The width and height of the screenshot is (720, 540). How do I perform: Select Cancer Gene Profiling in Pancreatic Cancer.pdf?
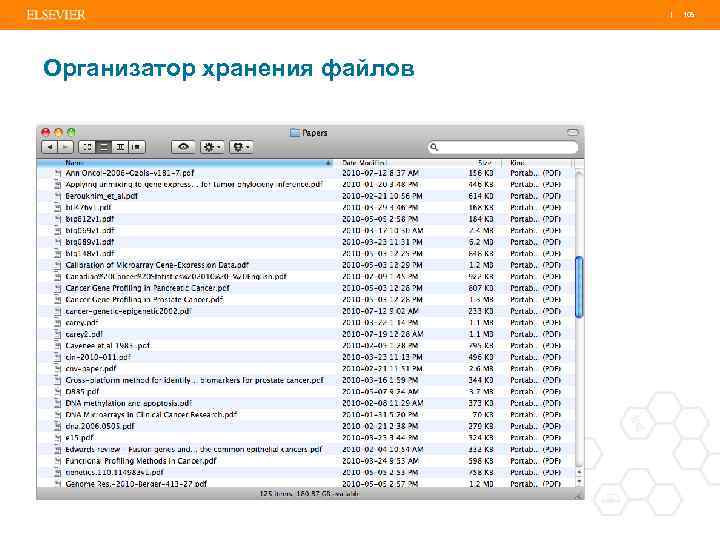coord(147,288)
